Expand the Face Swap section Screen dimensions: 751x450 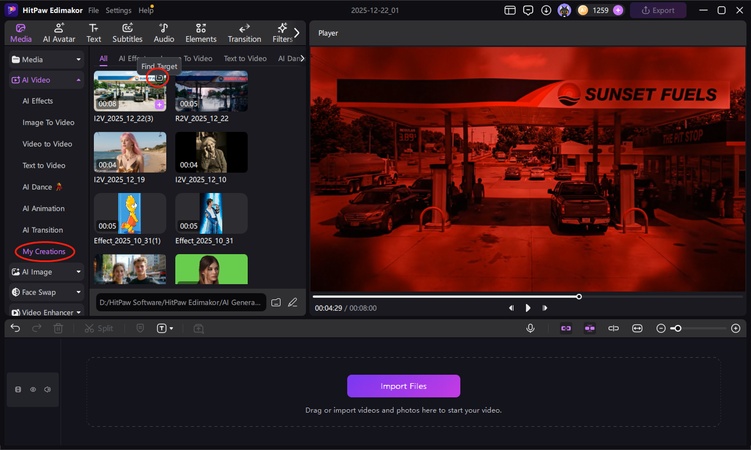pyautogui.click(x=78, y=292)
